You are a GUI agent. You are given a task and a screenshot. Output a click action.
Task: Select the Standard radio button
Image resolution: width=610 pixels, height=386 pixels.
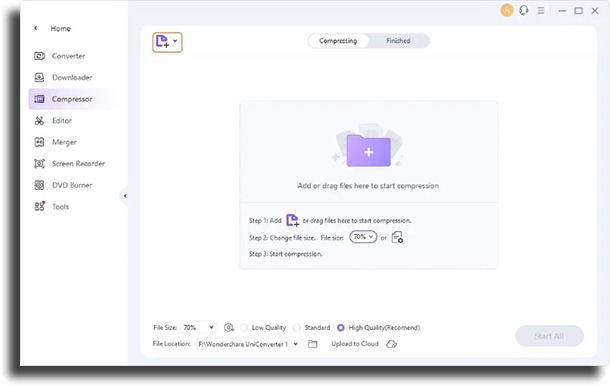click(296, 328)
